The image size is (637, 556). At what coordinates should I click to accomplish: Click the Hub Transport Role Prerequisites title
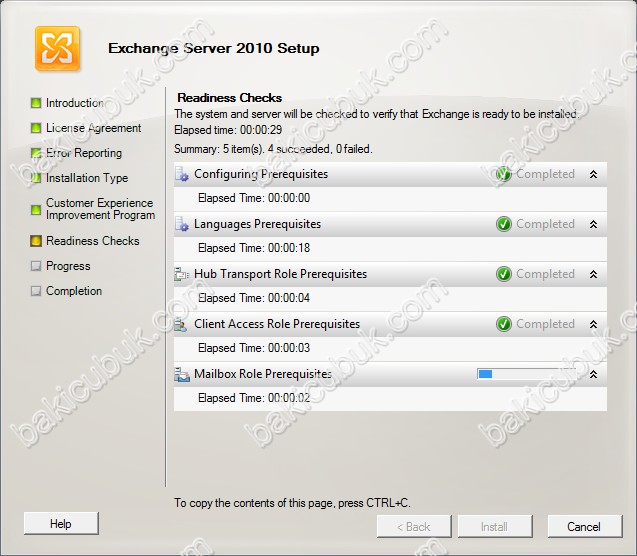point(280,274)
